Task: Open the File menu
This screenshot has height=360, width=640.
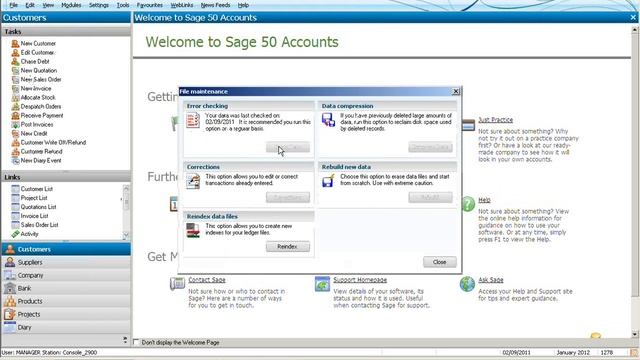Action: (x=13, y=5)
